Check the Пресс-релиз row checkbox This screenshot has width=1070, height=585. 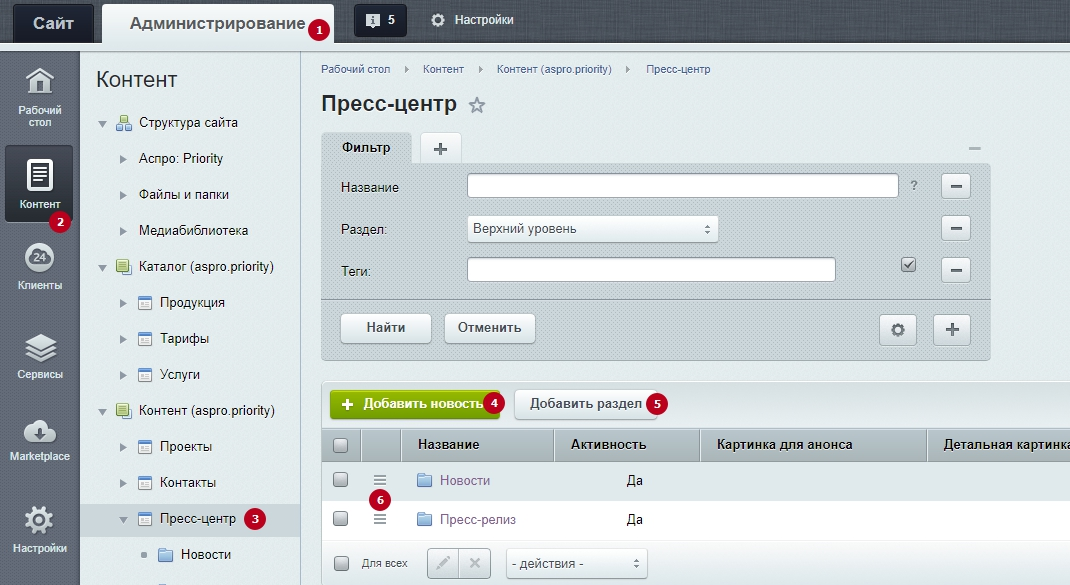click(341, 519)
